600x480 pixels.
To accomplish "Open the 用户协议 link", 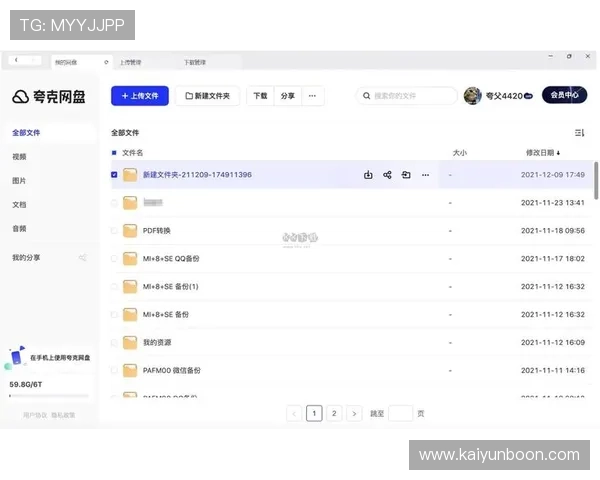I will coord(35,415).
